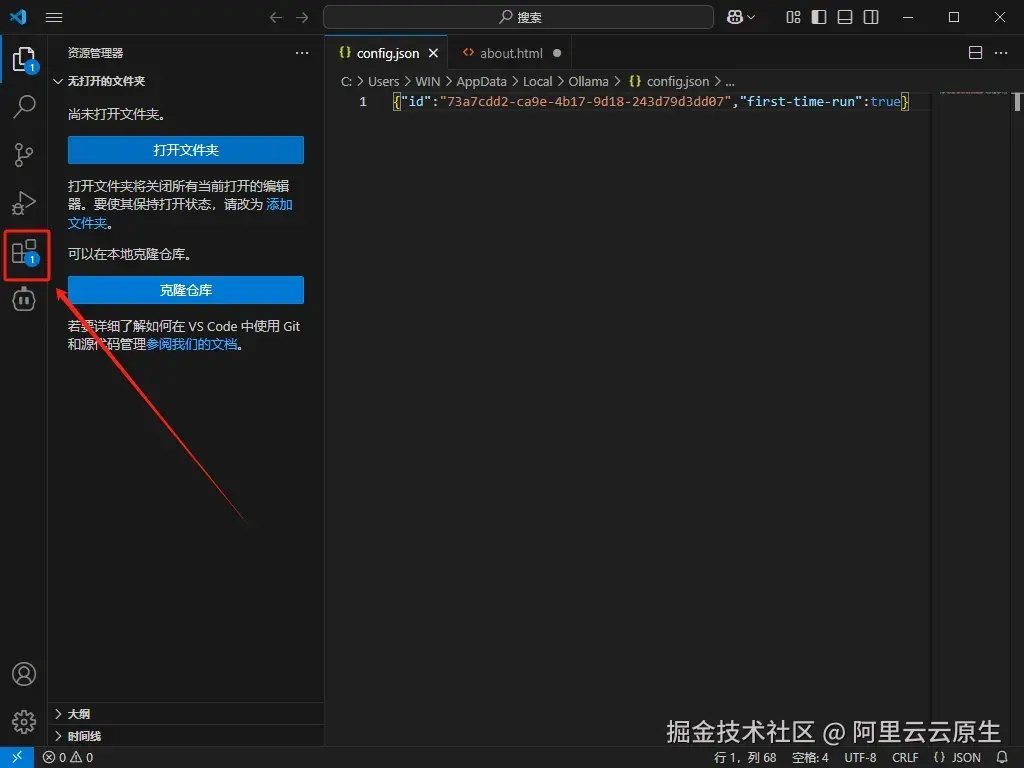
Task: Change encoding via UTF-8 in status bar
Action: tap(860, 758)
